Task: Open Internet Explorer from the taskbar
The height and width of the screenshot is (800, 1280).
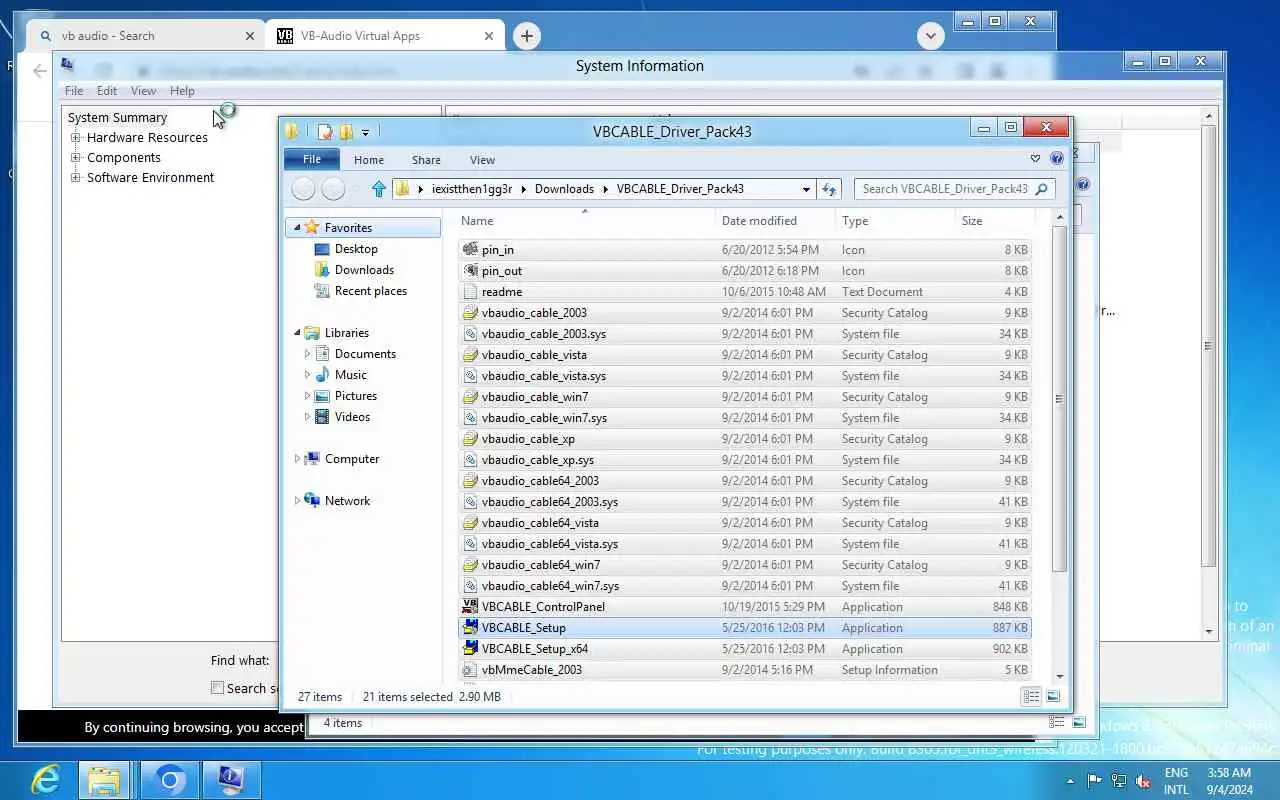Action: click(x=46, y=780)
